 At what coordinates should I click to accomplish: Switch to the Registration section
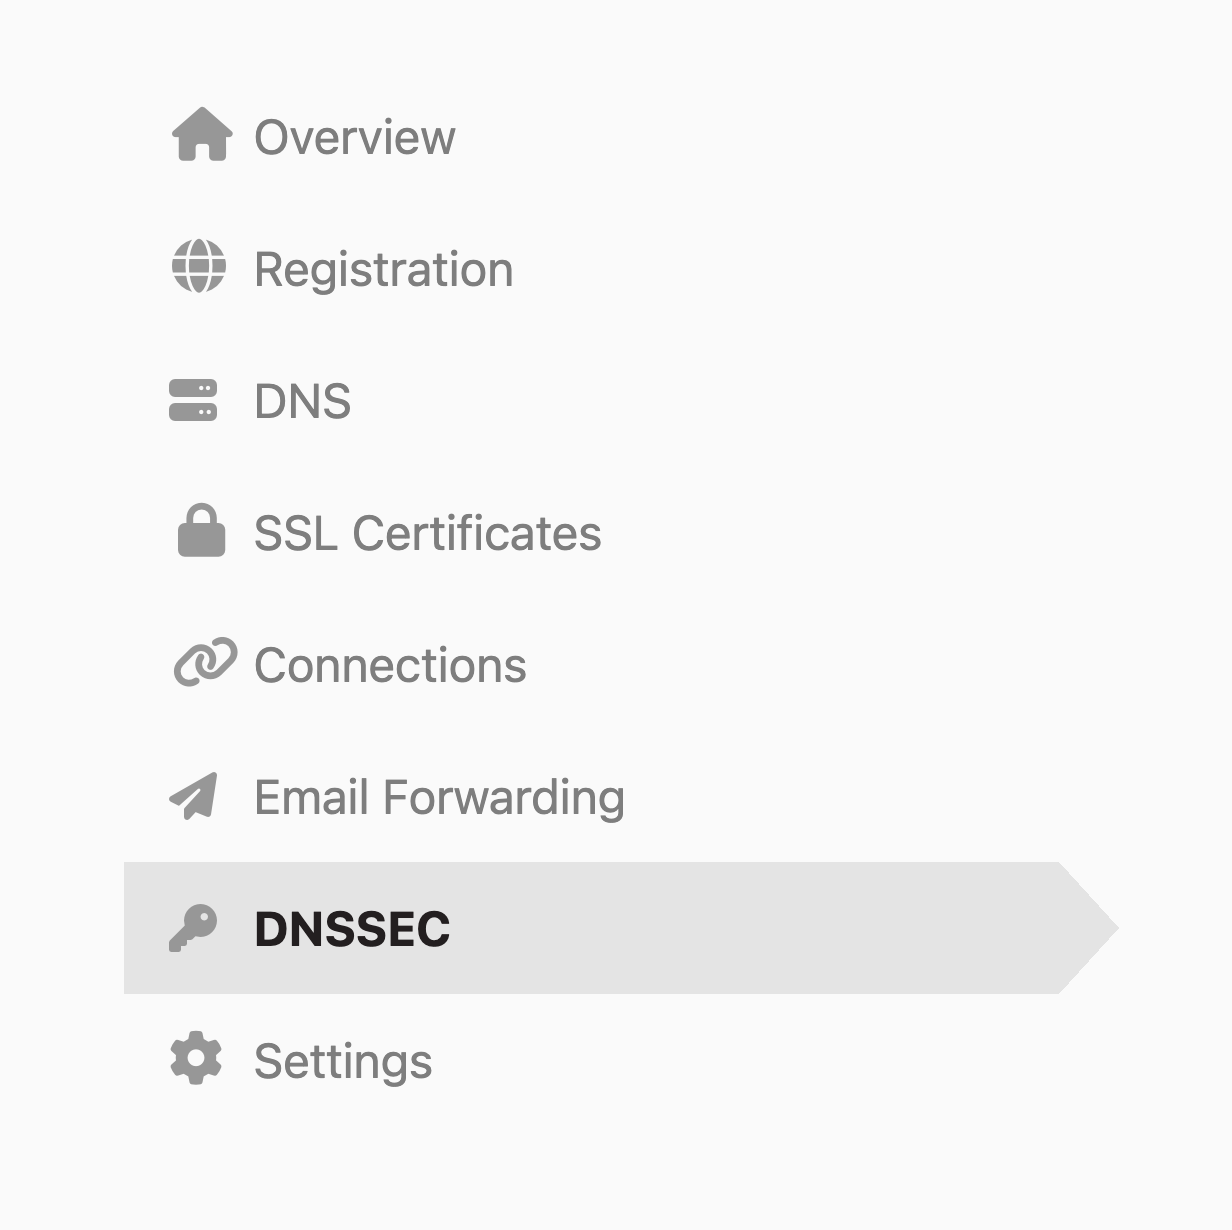tap(383, 269)
